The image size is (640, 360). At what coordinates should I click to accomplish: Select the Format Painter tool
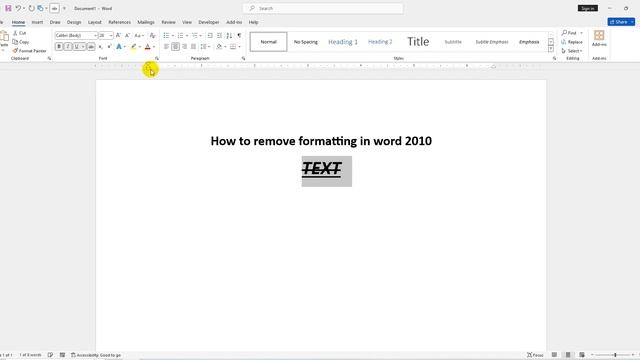(x=29, y=51)
